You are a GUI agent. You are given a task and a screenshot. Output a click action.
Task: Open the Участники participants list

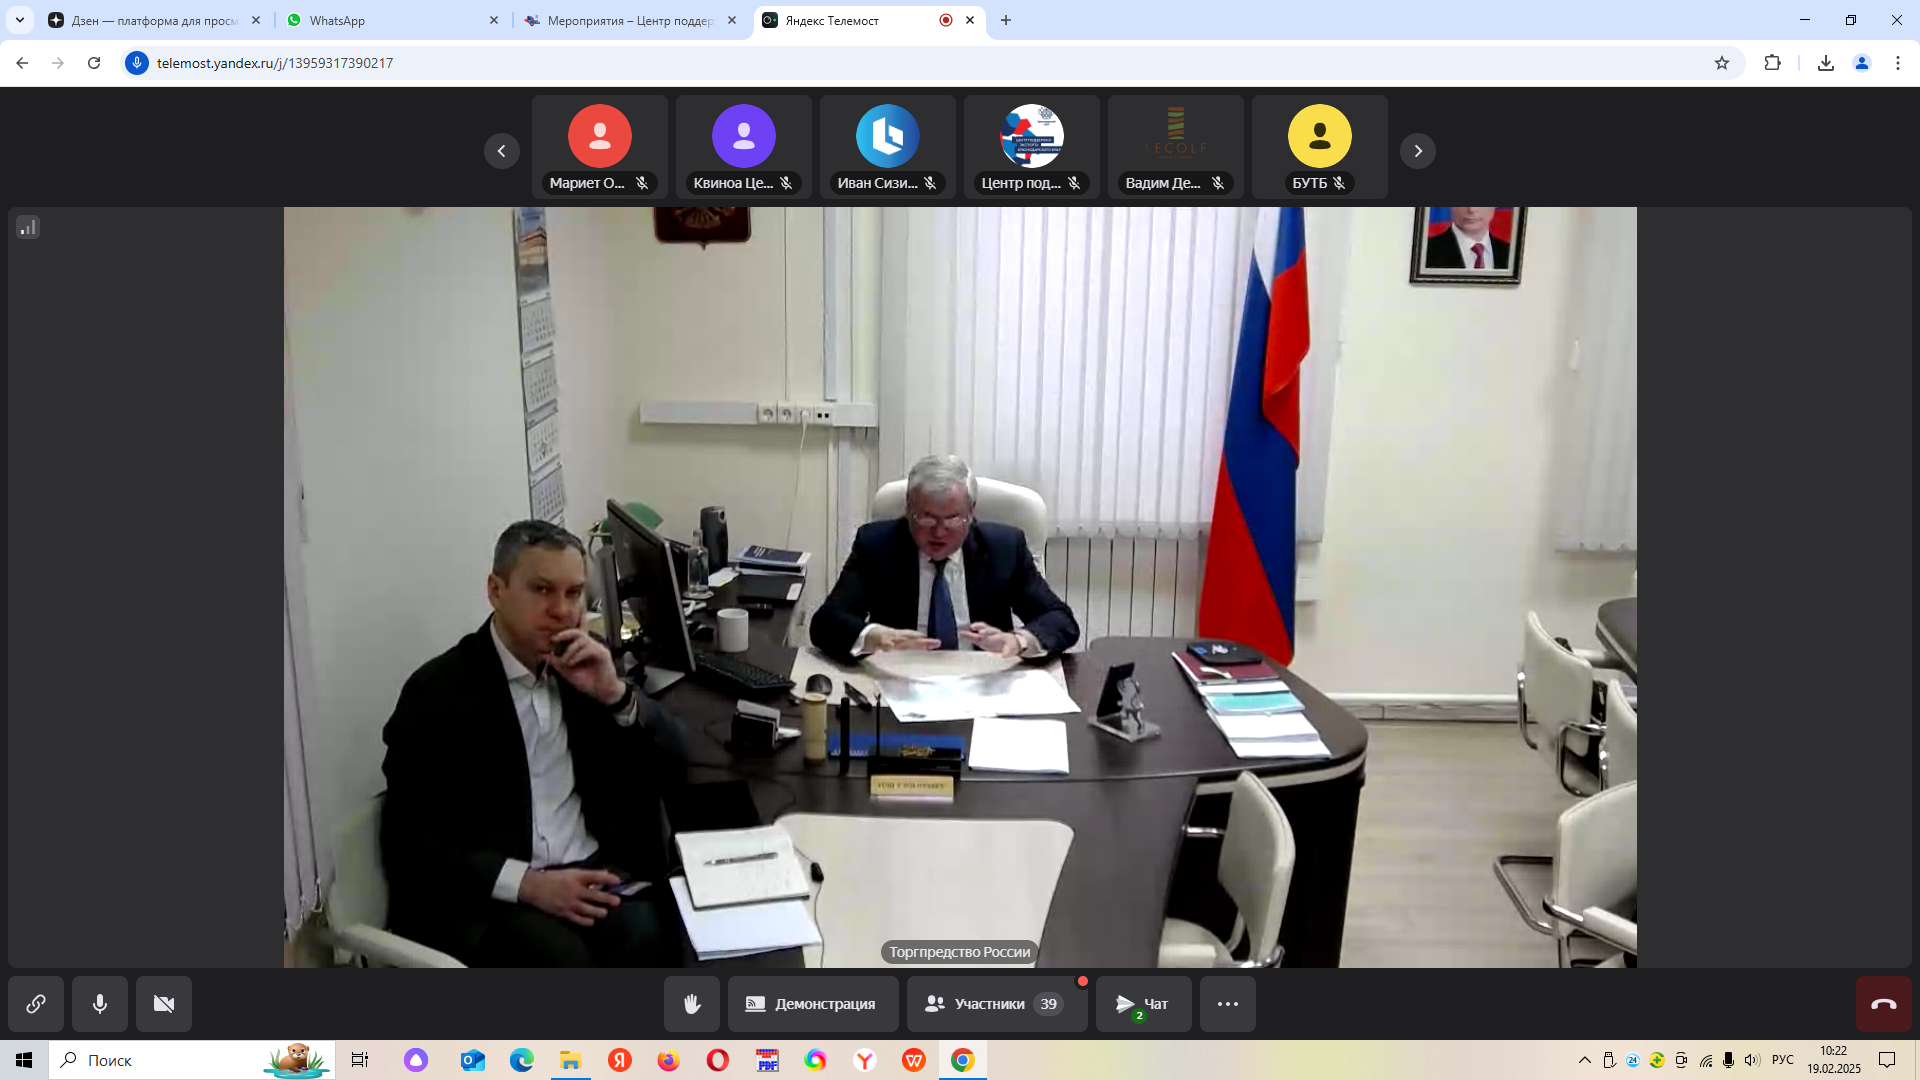tap(996, 1004)
